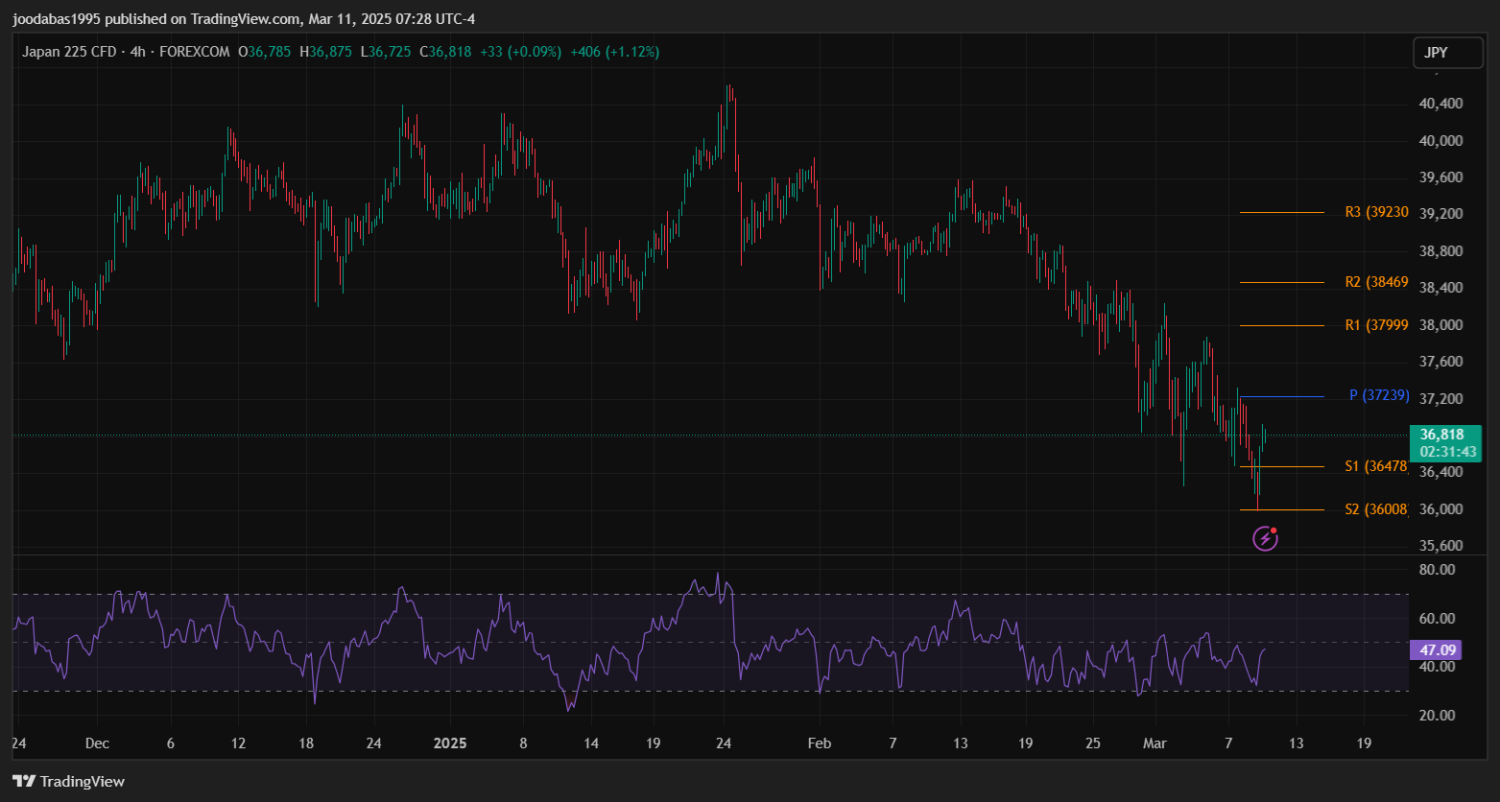Click the 40,000 level on price scale
Image resolution: width=1500 pixels, height=802 pixels.
click(x=1442, y=140)
